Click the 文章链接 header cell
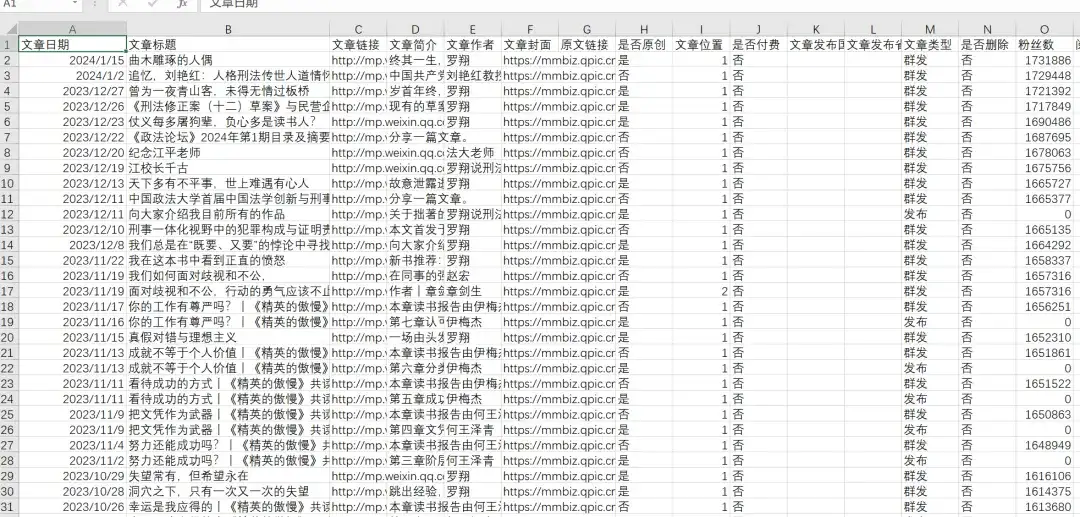The height and width of the screenshot is (517, 1080). click(x=358, y=45)
